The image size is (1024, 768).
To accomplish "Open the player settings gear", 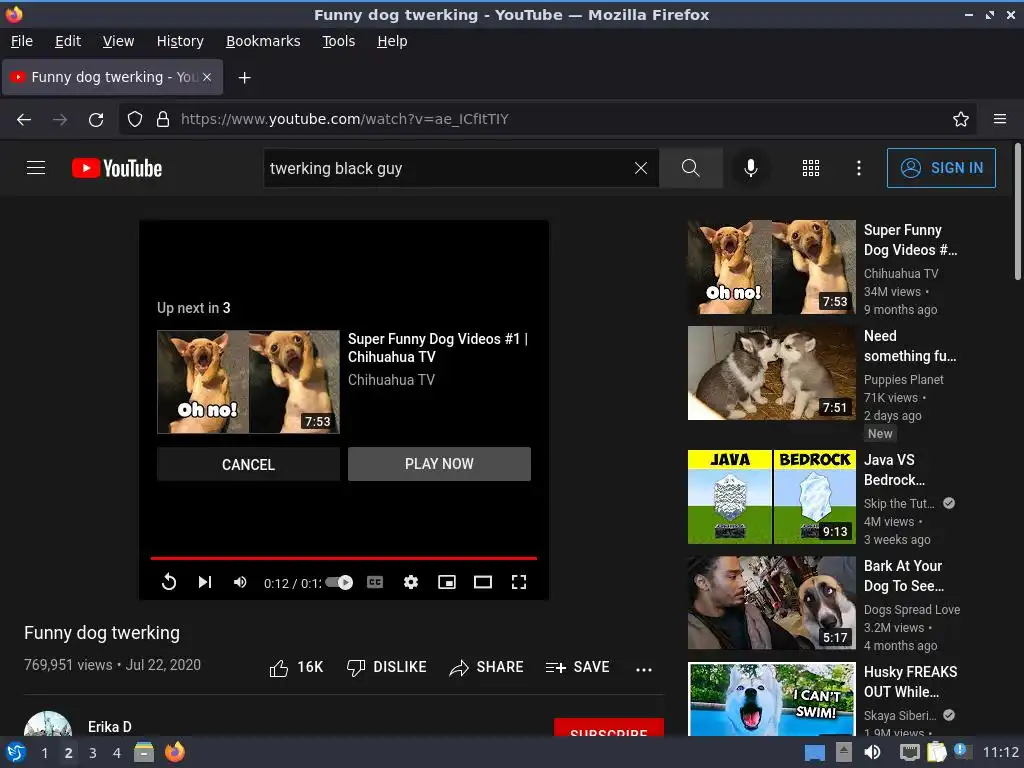I will coord(411,582).
